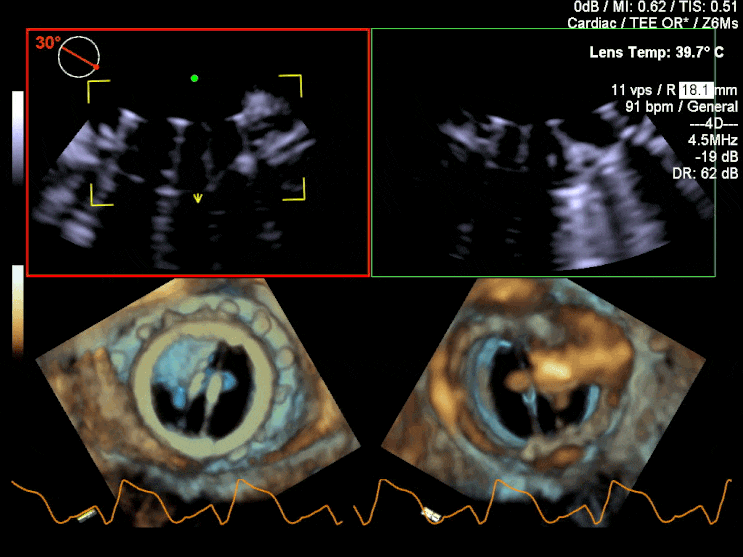743x557 pixels.
Task: Click the bottom-right yellow ROI corner bracket
Action: click(294, 190)
